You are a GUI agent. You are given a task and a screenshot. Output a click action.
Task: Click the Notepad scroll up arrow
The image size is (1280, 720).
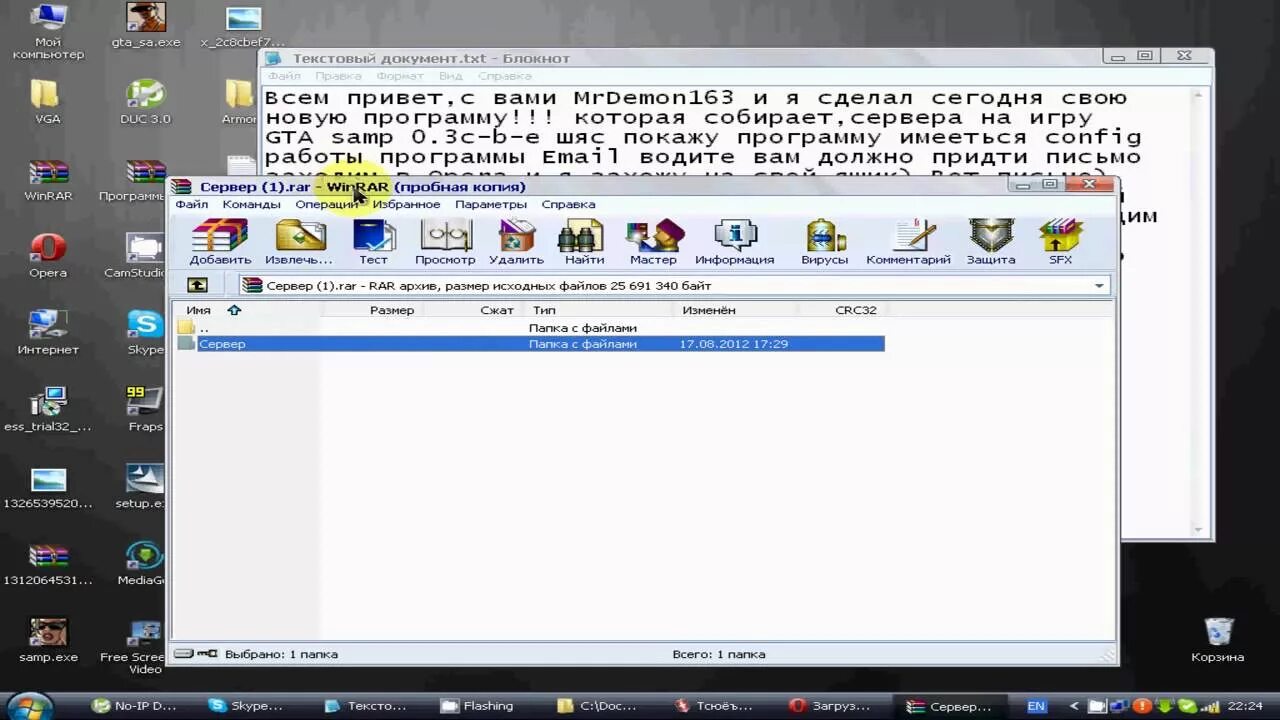[1198, 95]
